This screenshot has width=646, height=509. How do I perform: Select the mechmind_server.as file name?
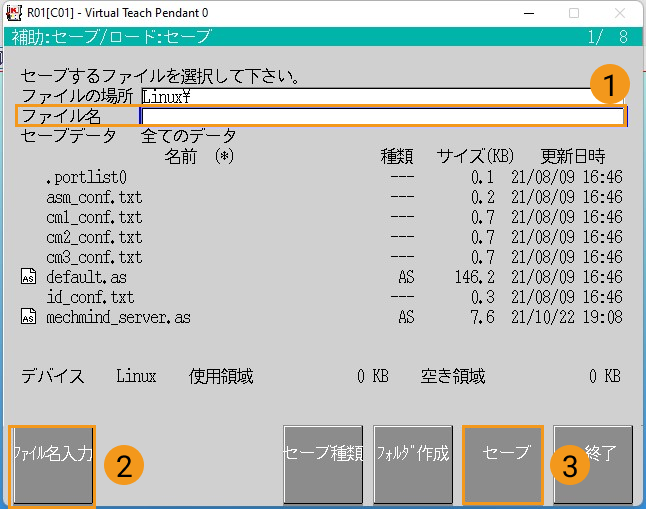tap(118, 317)
